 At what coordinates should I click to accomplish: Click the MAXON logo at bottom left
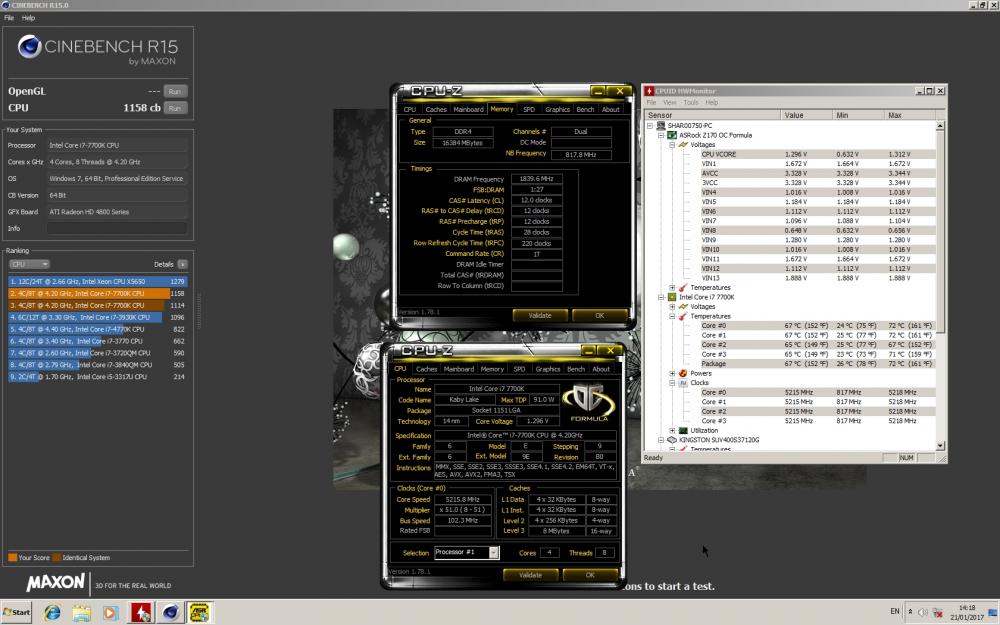[x=55, y=582]
